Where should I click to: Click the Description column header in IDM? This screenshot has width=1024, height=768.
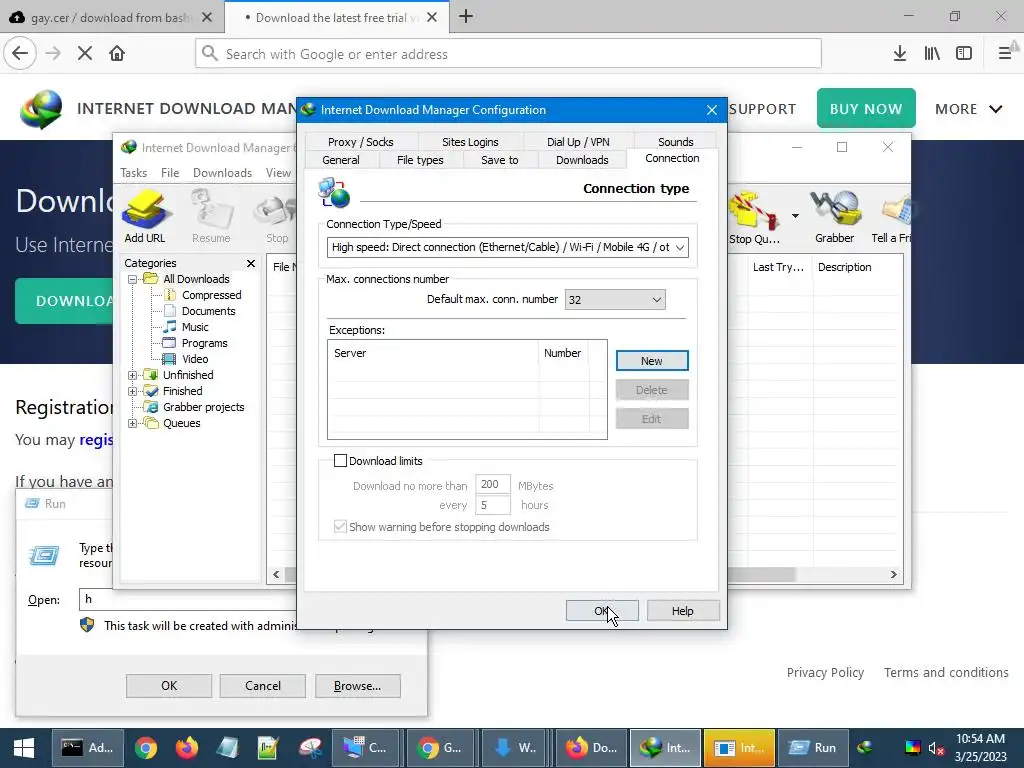(x=856, y=267)
